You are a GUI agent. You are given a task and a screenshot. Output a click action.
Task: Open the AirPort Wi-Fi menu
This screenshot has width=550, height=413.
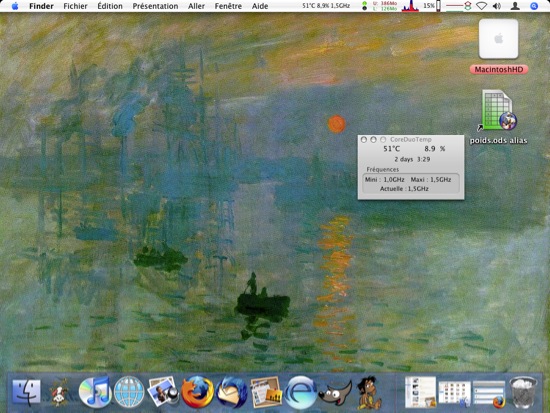point(481,6)
